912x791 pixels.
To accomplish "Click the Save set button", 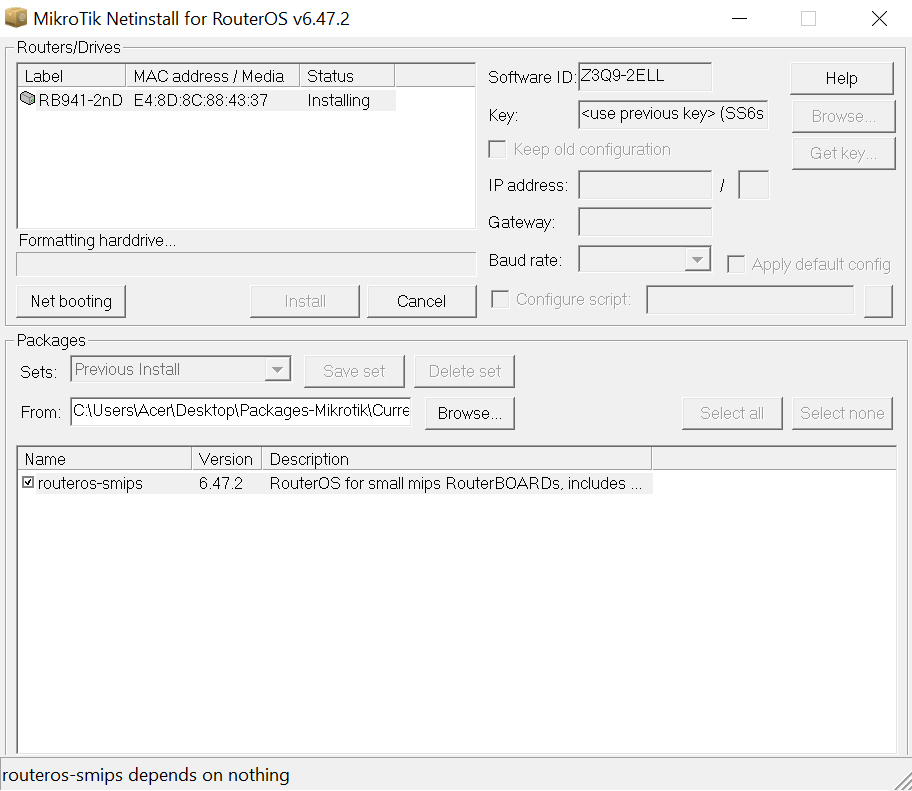I will [354, 371].
